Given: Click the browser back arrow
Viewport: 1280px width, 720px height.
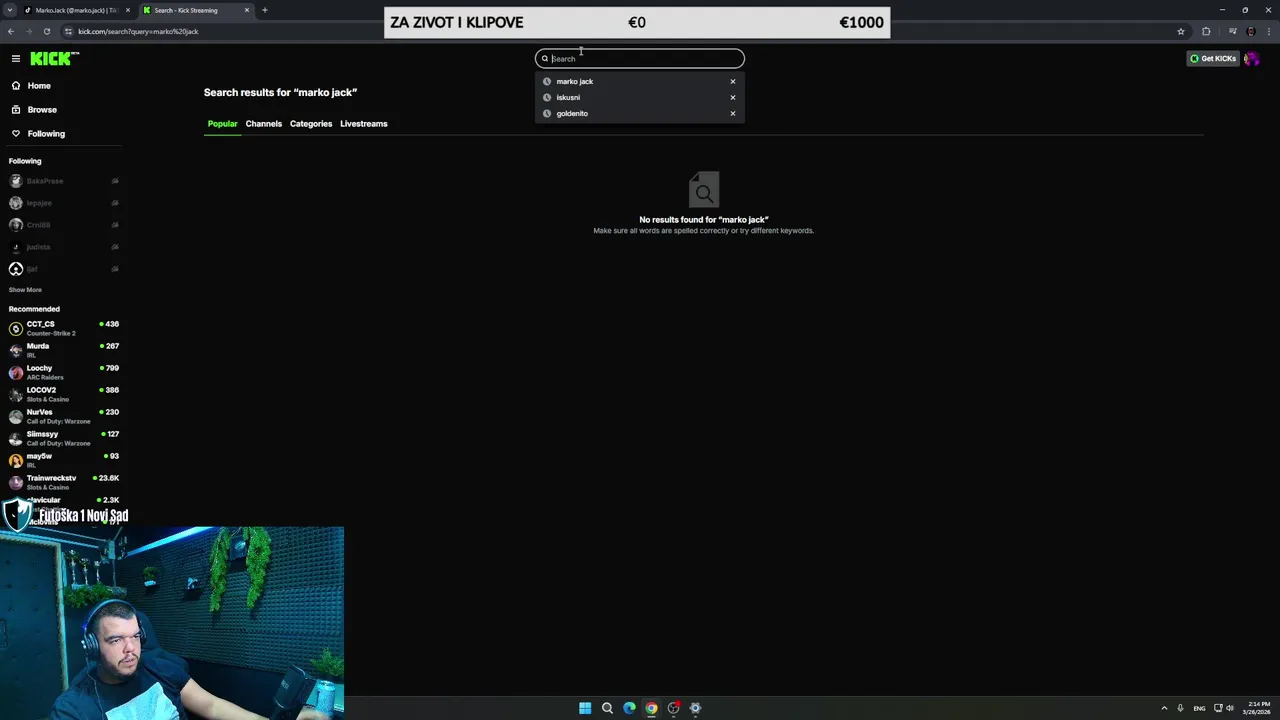Looking at the screenshot, I should tap(11, 31).
